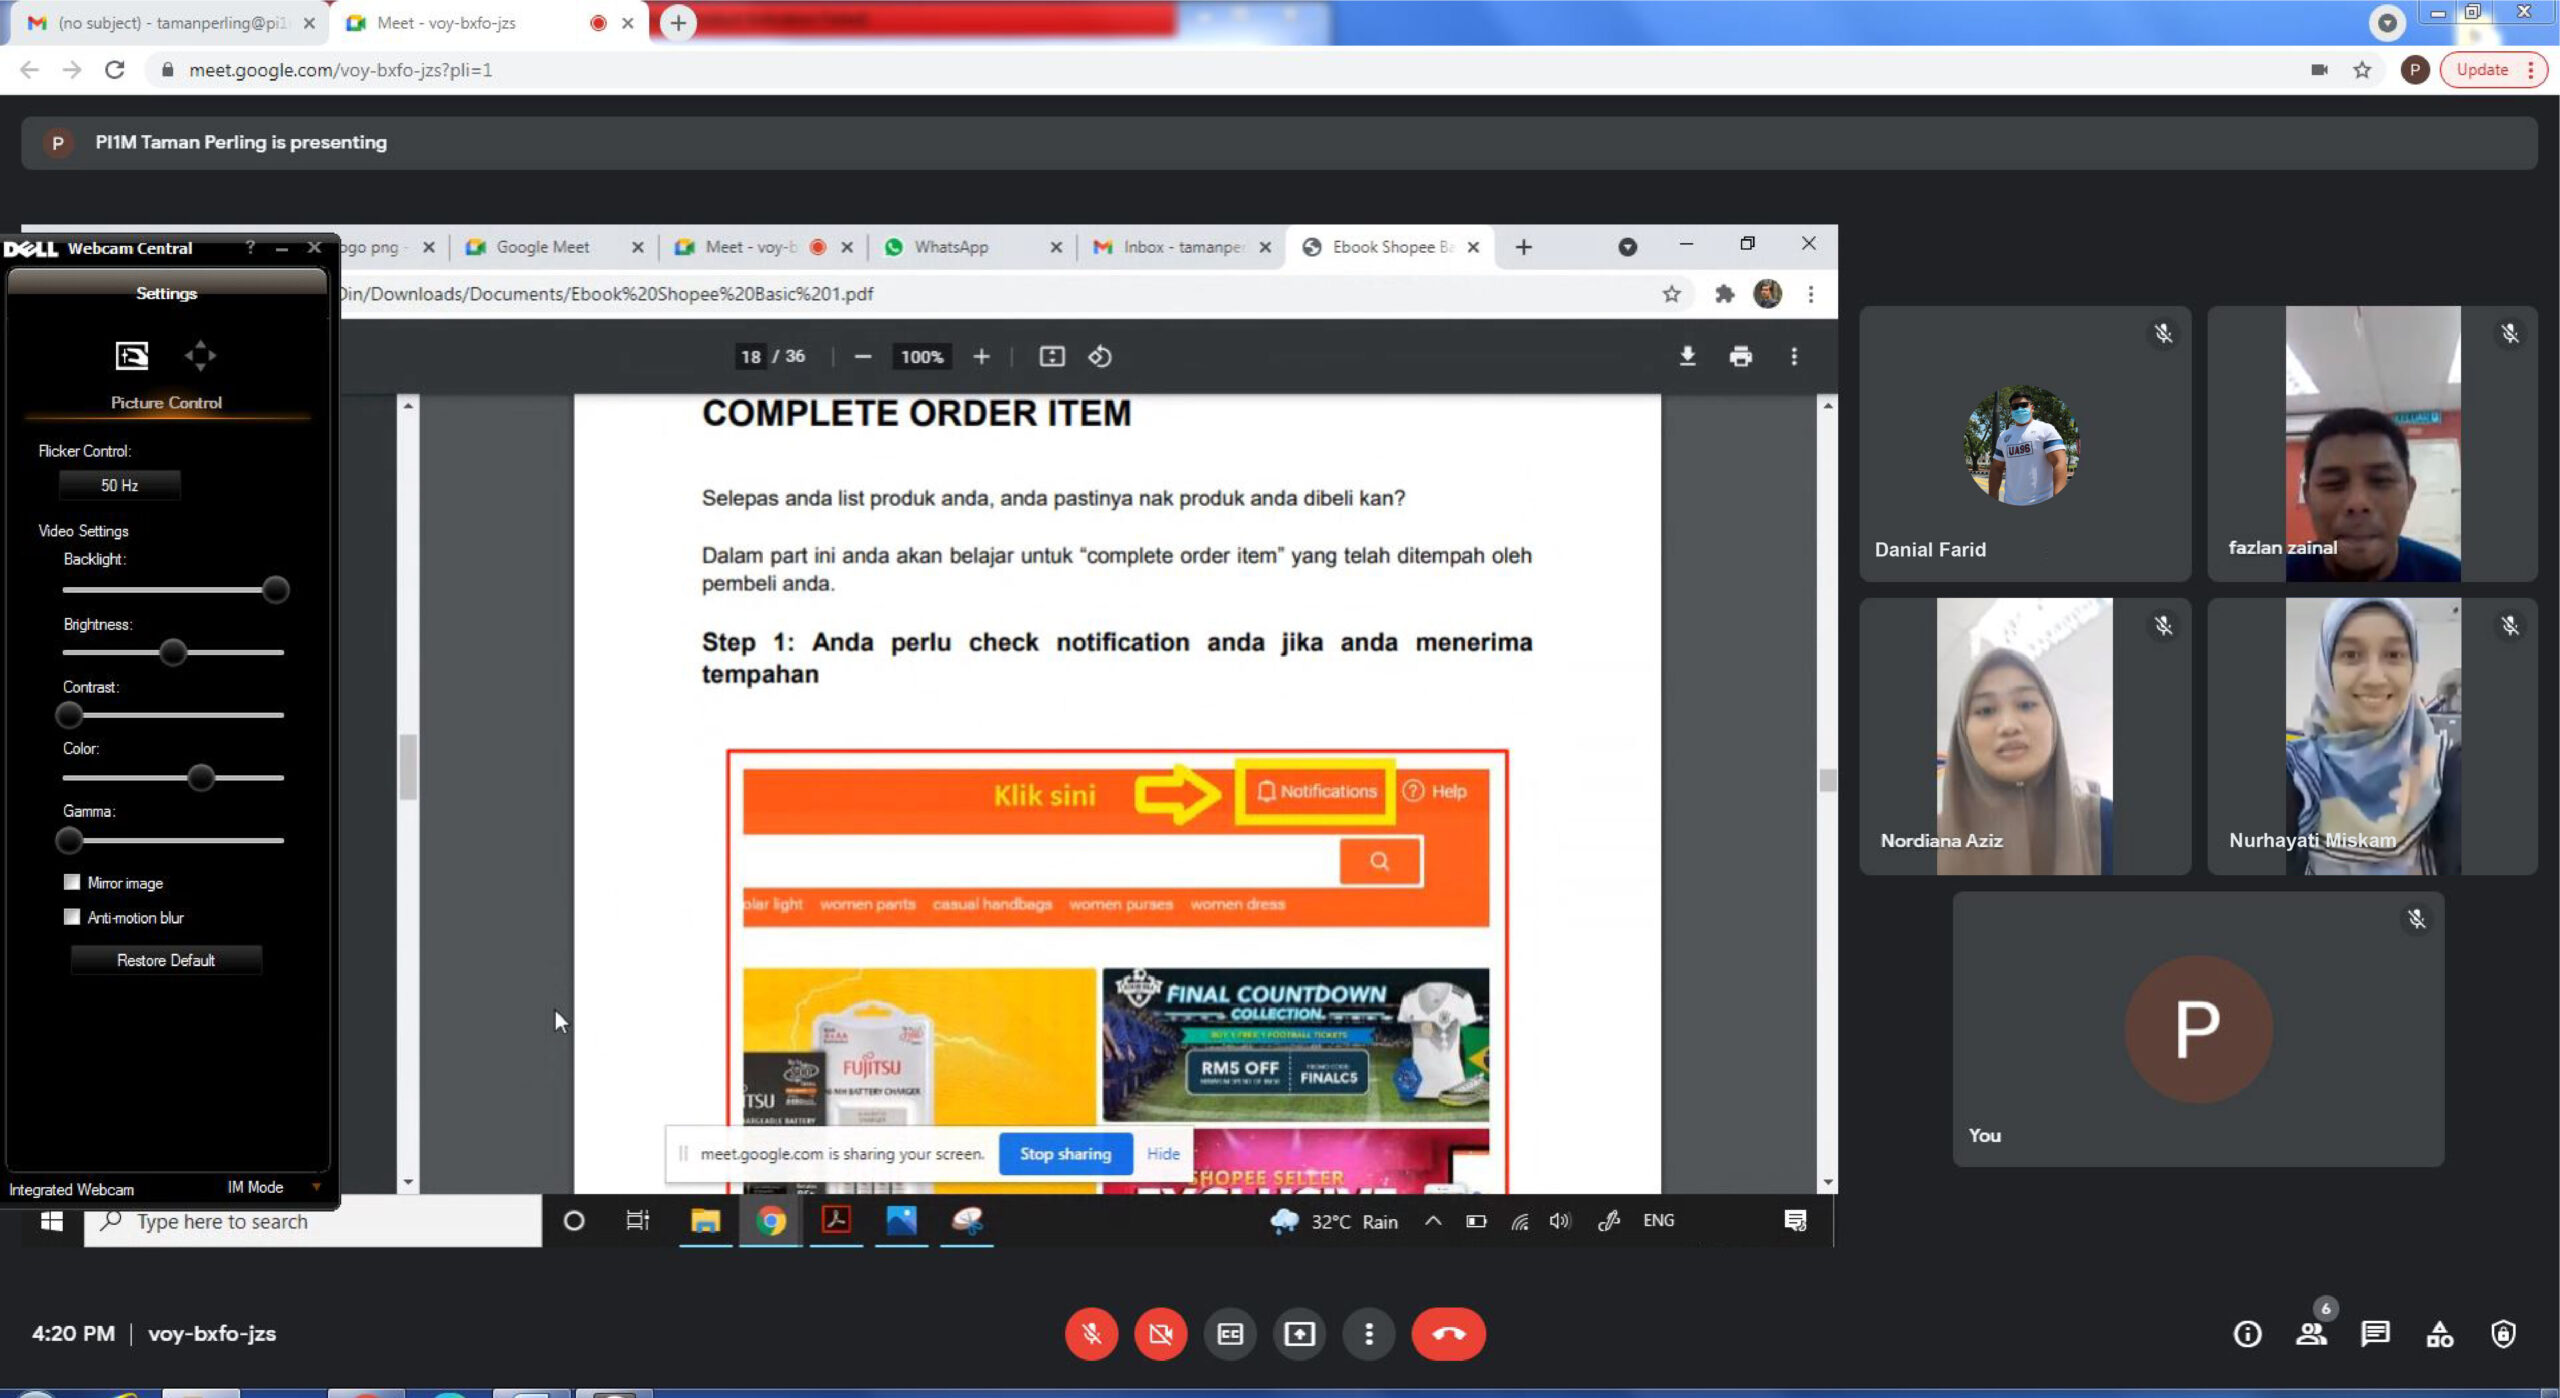The image size is (2560, 1398).
Task: Open the Activities icon
Action: tap(2439, 1333)
